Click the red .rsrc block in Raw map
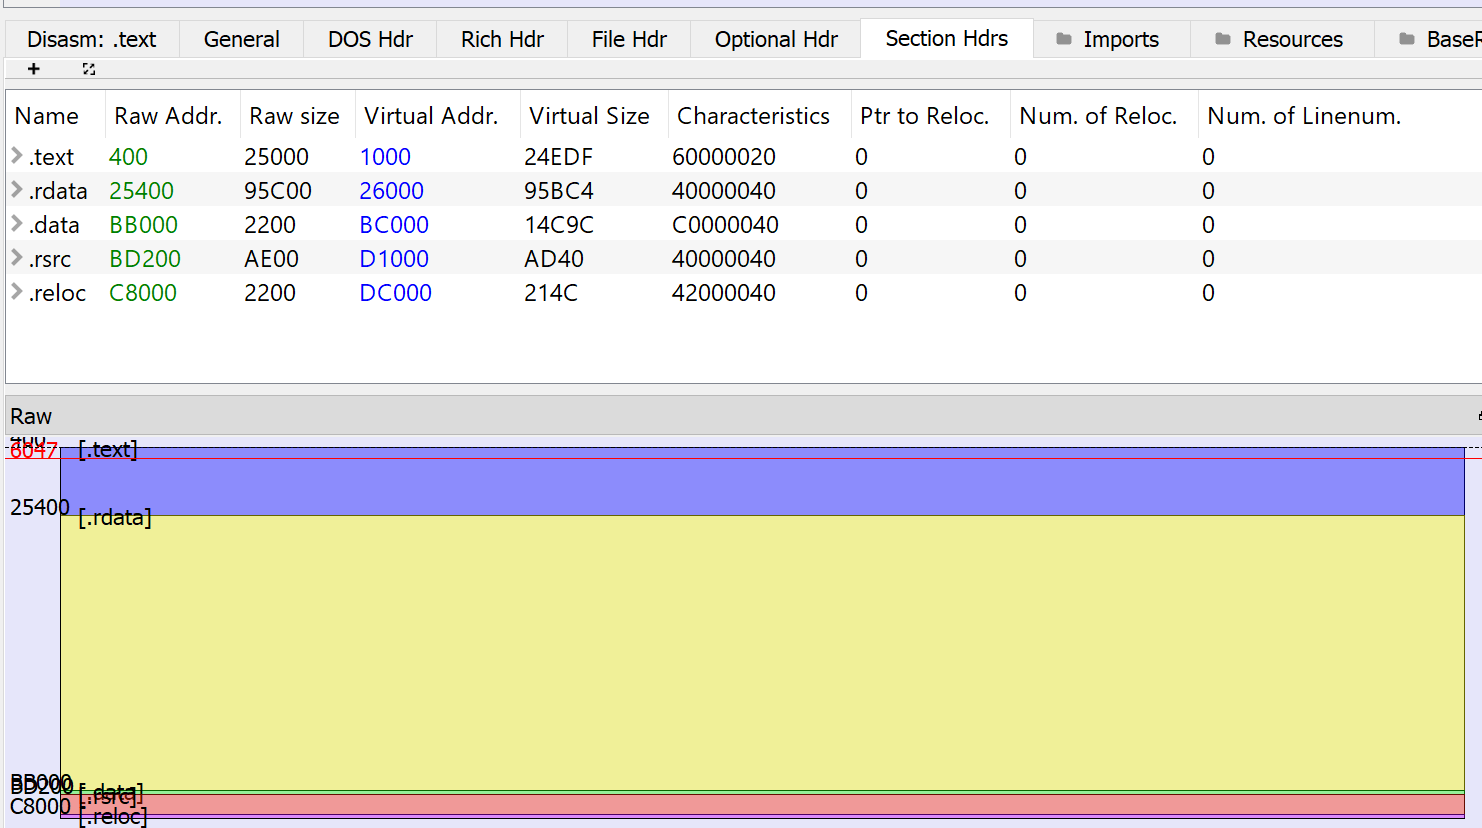Image resolution: width=1482 pixels, height=828 pixels. (762, 804)
